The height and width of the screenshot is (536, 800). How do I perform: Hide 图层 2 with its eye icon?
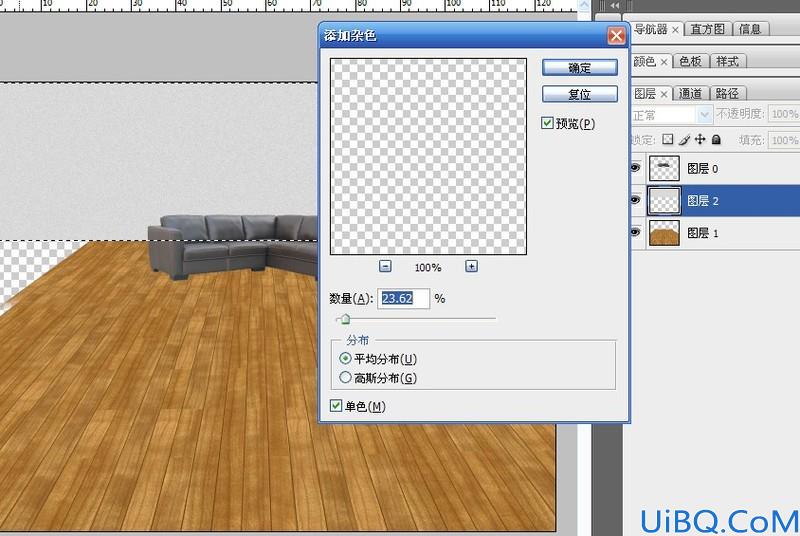coord(635,200)
